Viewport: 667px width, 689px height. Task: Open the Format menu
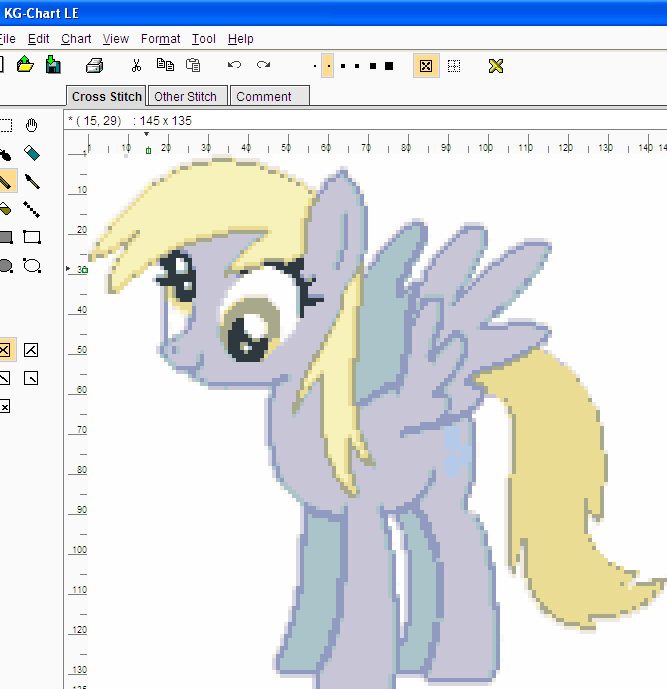pyautogui.click(x=160, y=39)
